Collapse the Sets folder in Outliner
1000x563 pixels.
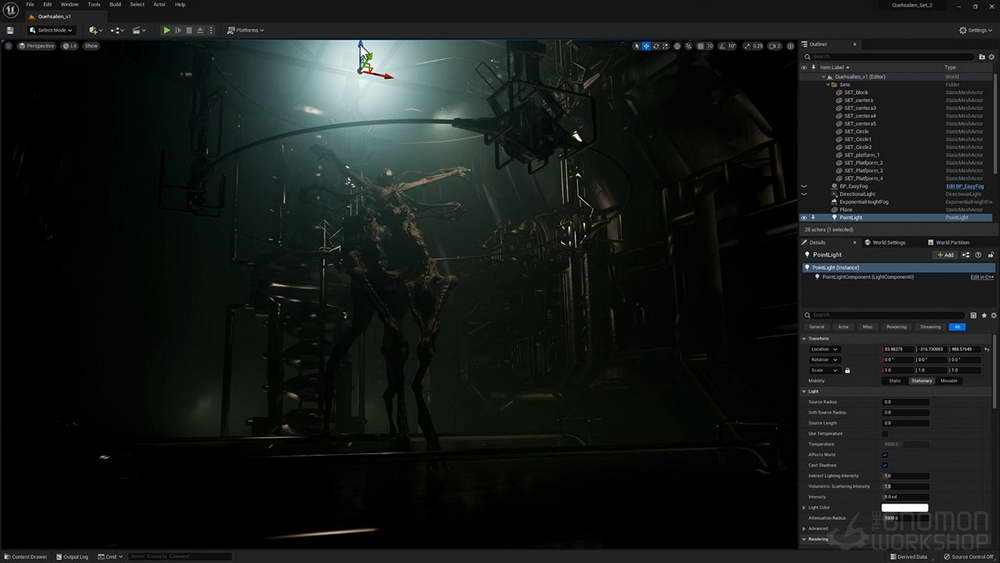coord(828,84)
